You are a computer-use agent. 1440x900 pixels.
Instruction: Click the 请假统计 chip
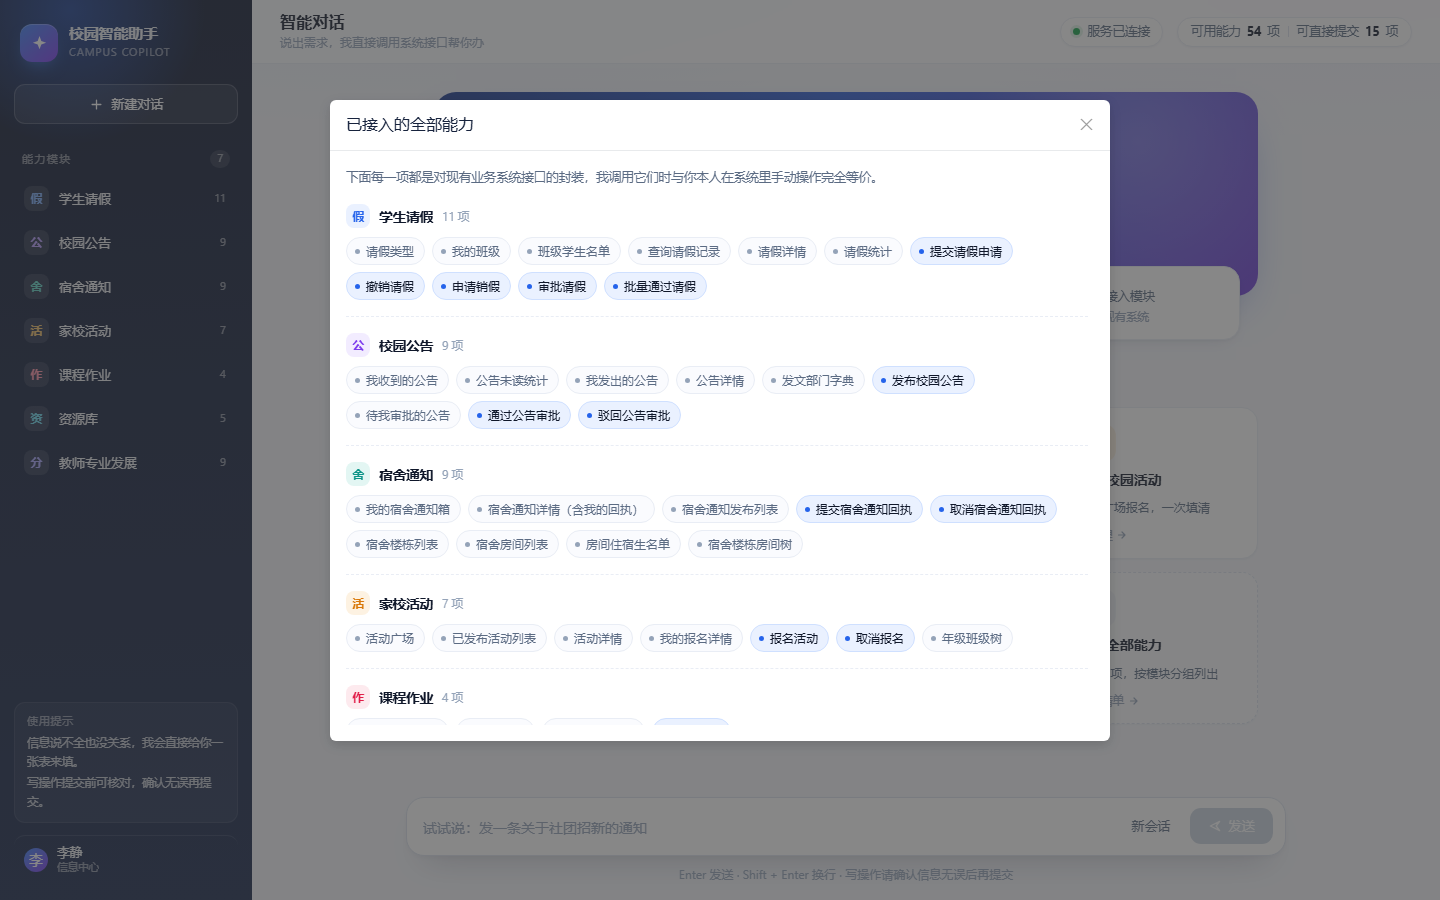click(864, 252)
